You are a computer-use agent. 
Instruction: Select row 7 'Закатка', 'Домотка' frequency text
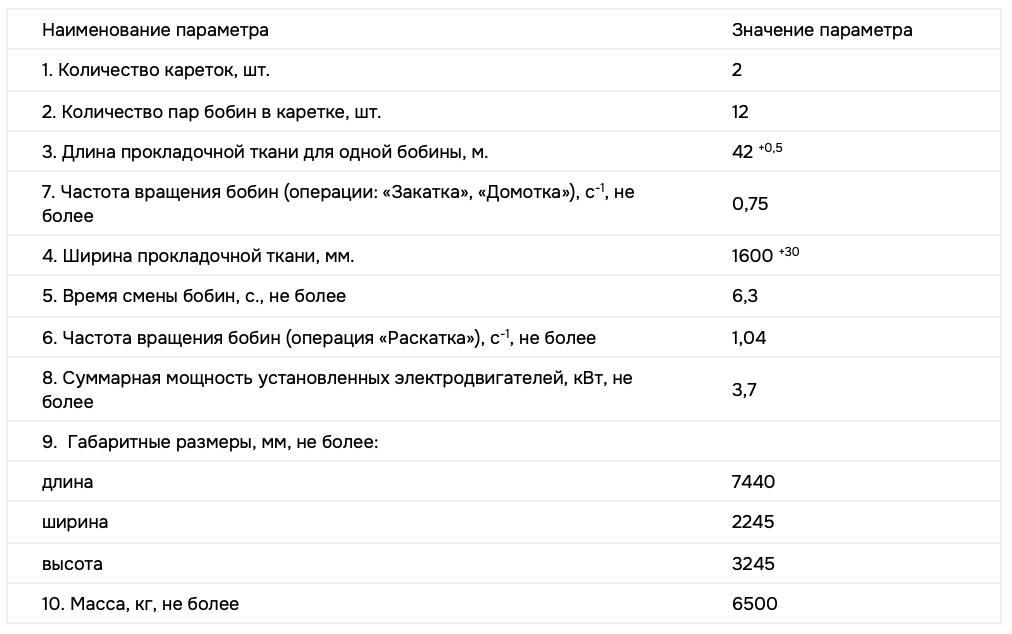338,203
